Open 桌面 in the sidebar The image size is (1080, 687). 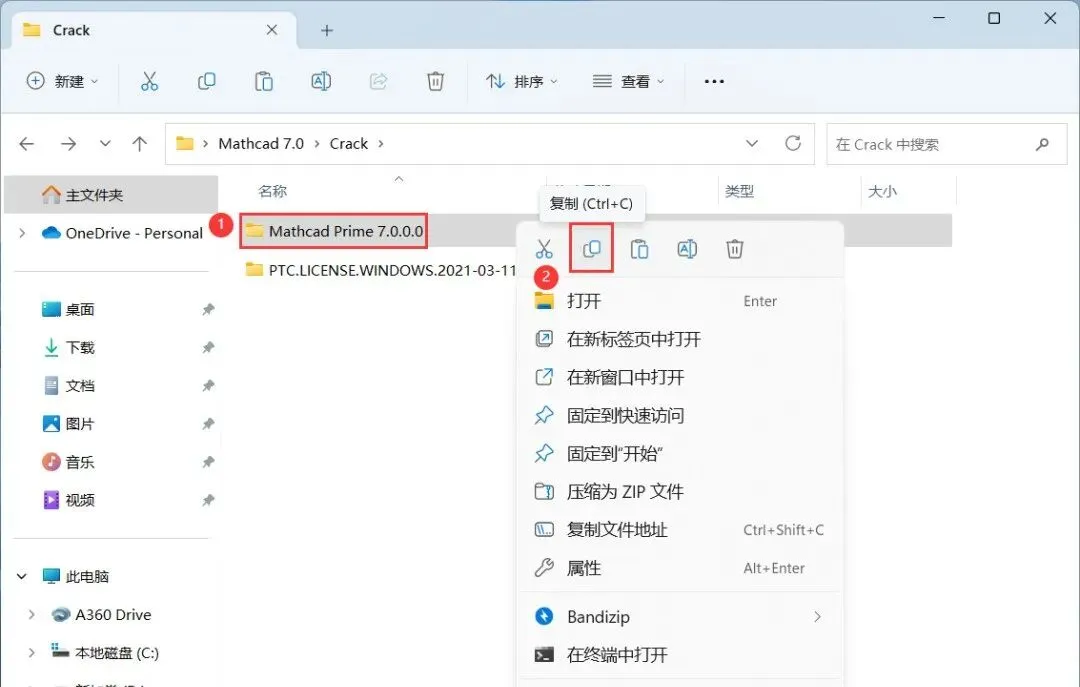[69, 309]
